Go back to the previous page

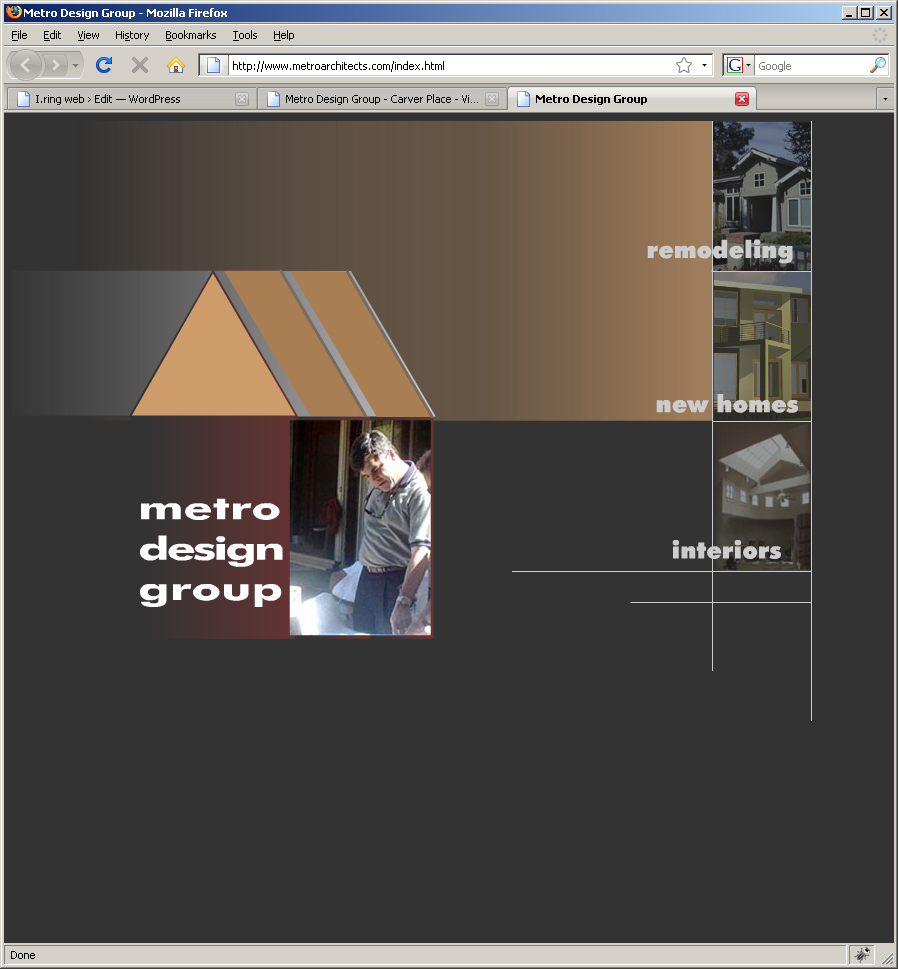click(25, 65)
